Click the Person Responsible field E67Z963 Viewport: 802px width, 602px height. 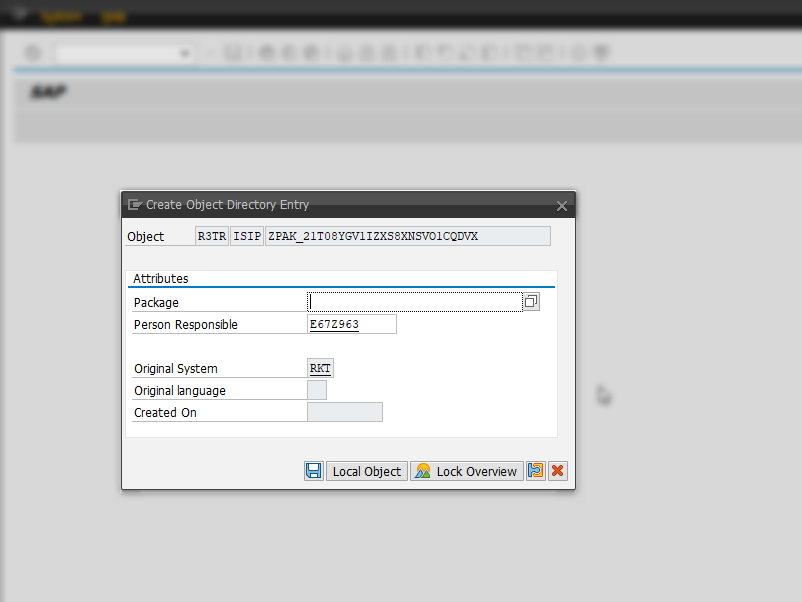tap(352, 324)
